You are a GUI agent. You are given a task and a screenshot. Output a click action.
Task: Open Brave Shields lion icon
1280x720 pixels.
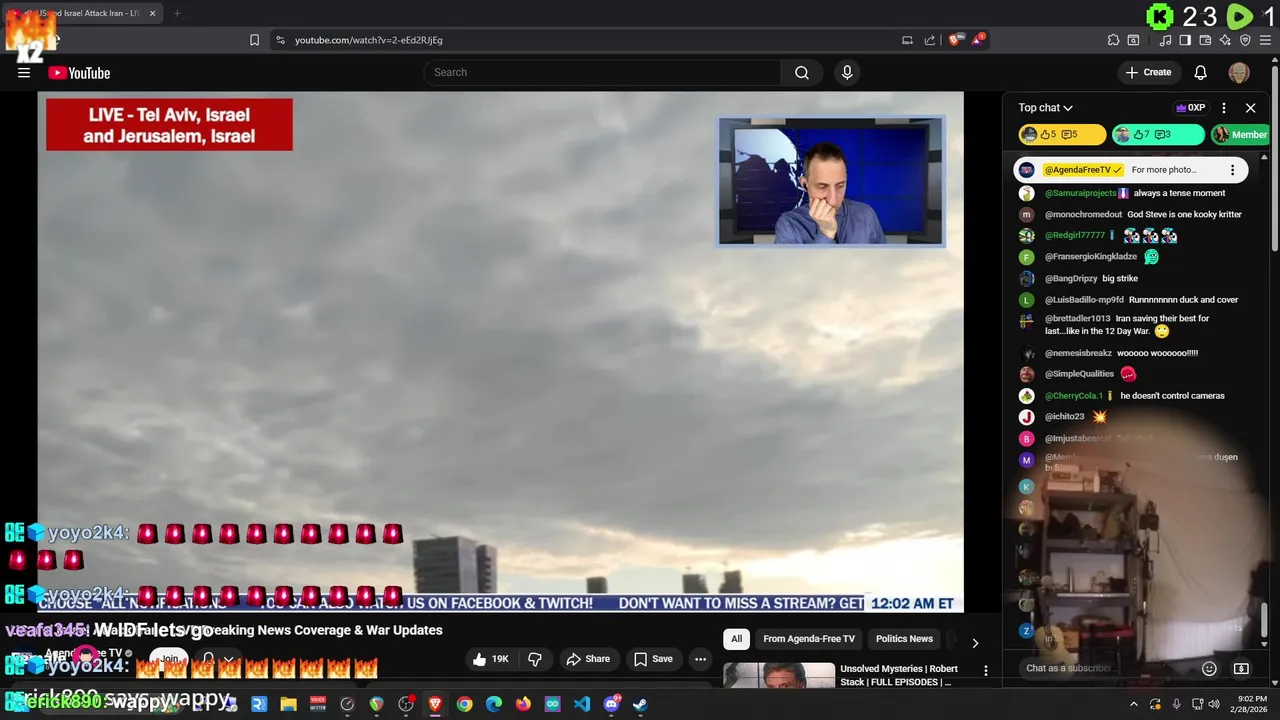(x=956, y=40)
